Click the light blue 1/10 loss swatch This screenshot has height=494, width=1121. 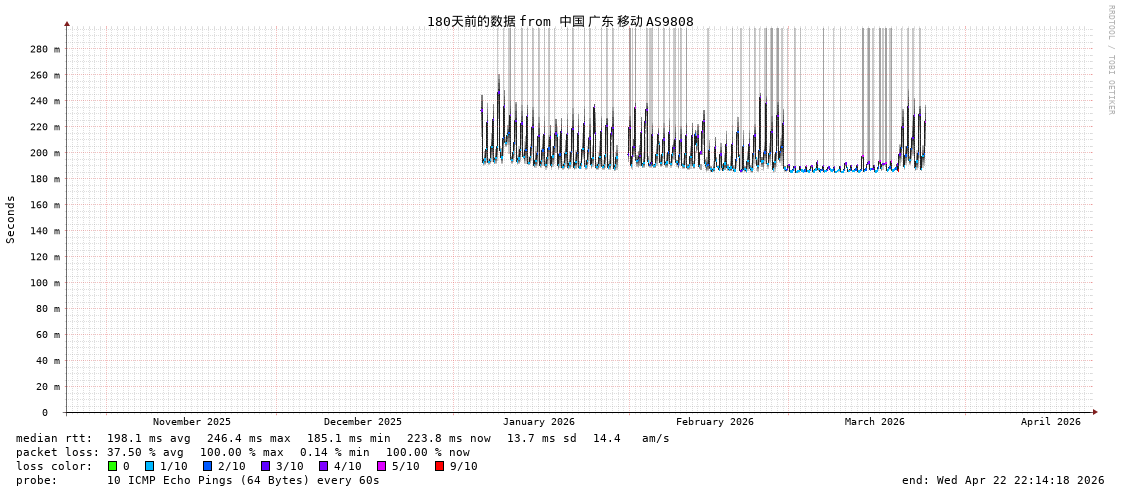150,466
